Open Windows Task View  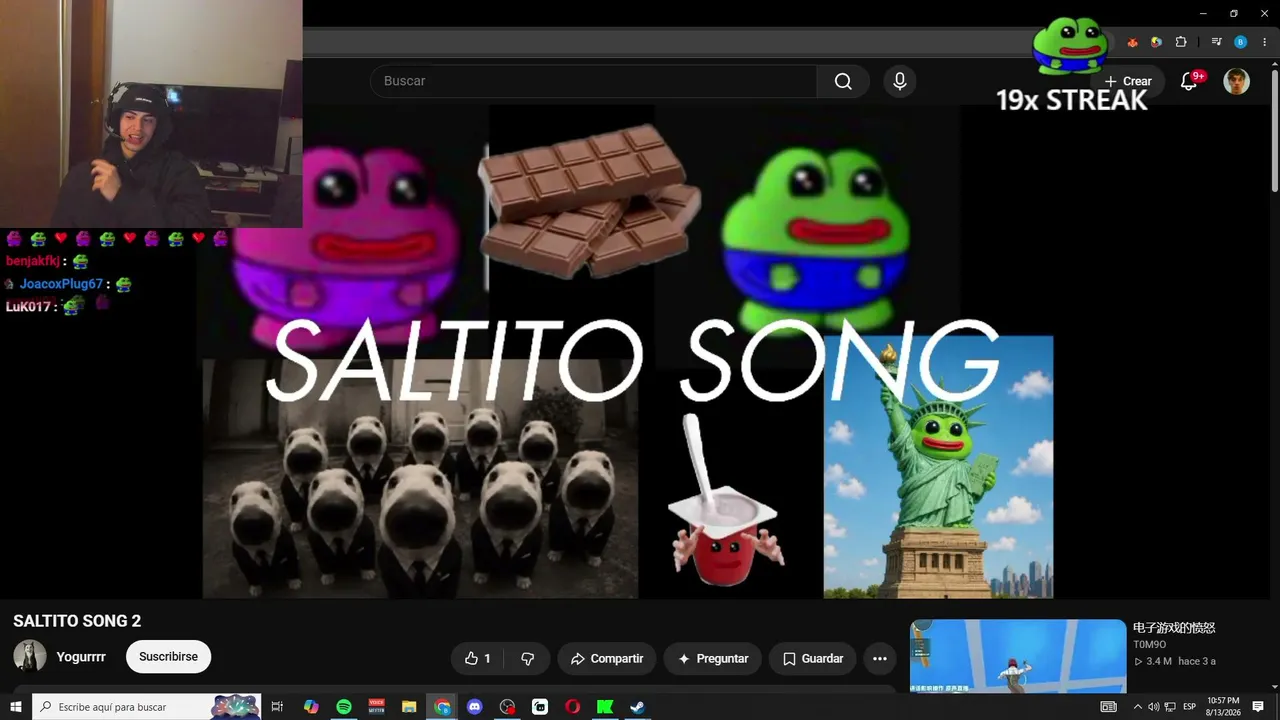(x=278, y=707)
